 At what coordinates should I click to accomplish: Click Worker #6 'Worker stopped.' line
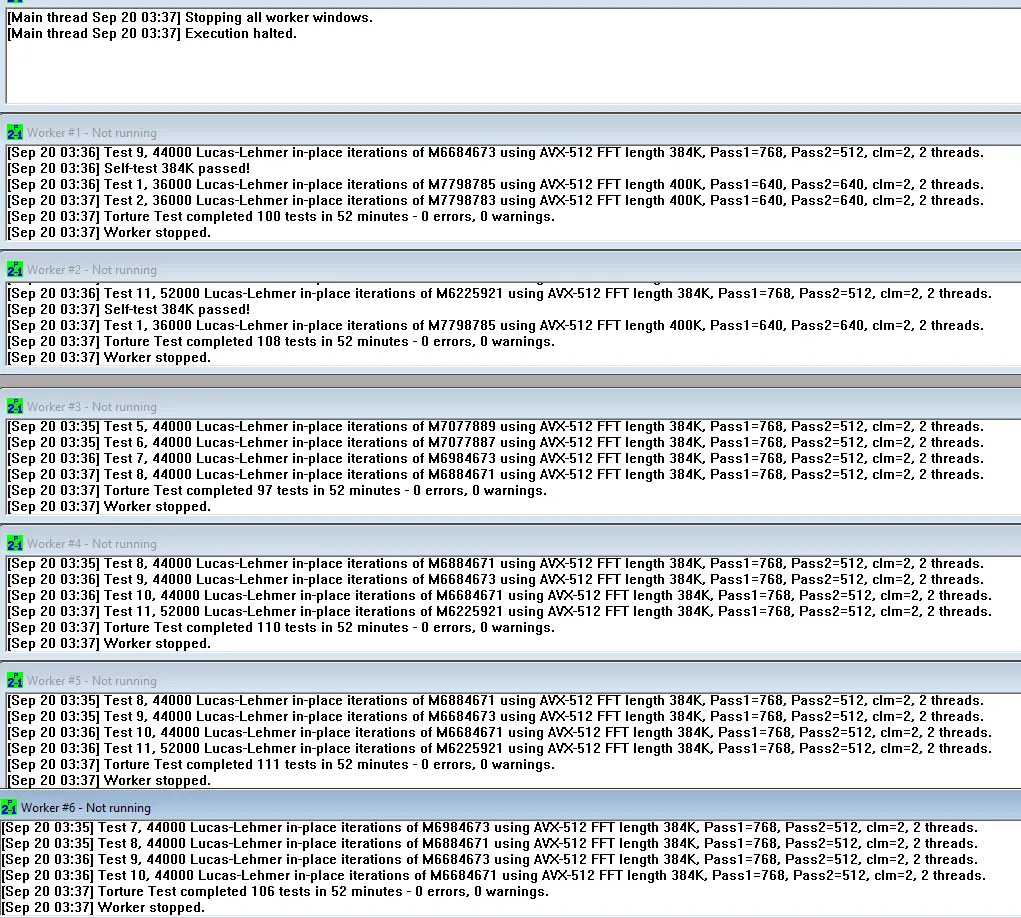point(104,907)
